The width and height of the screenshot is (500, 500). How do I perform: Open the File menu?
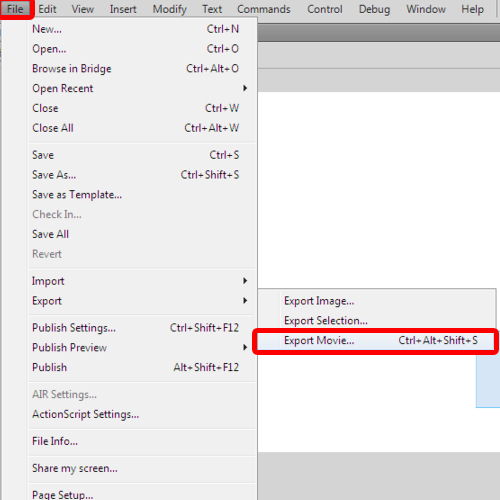pyautogui.click(x=15, y=9)
